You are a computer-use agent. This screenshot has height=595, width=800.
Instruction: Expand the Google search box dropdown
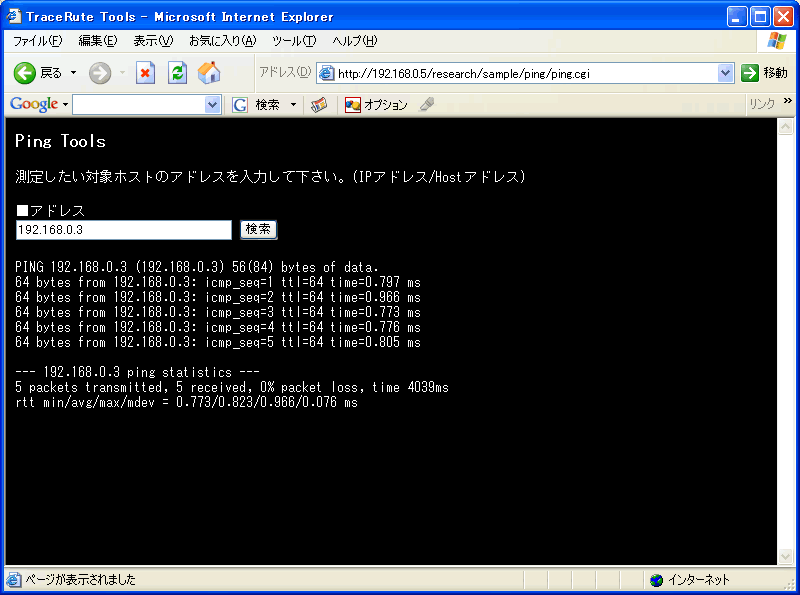(x=212, y=105)
